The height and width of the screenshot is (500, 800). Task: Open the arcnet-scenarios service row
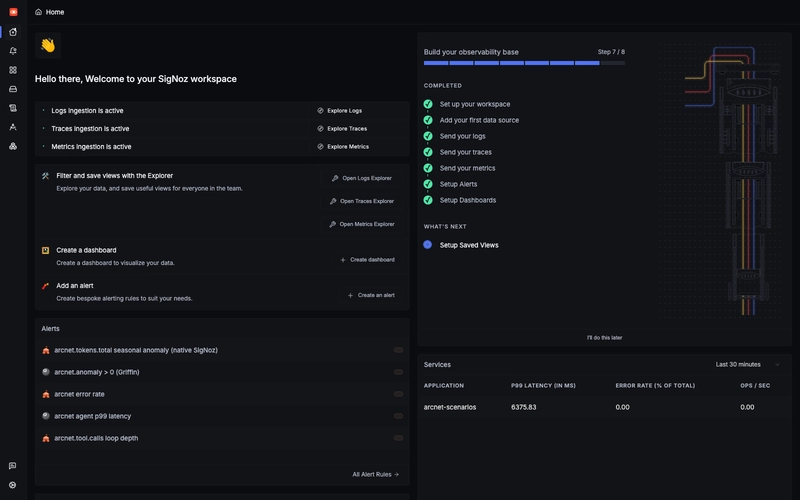(x=605, y=407)
